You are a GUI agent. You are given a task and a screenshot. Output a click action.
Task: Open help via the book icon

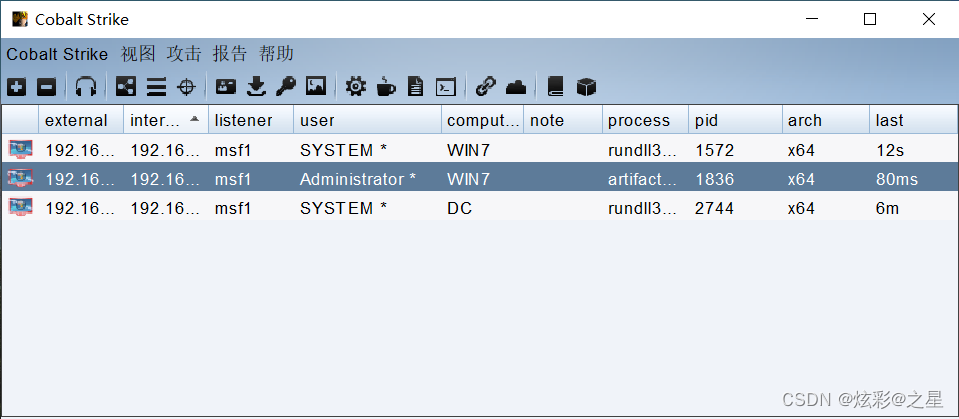[555, 87]
